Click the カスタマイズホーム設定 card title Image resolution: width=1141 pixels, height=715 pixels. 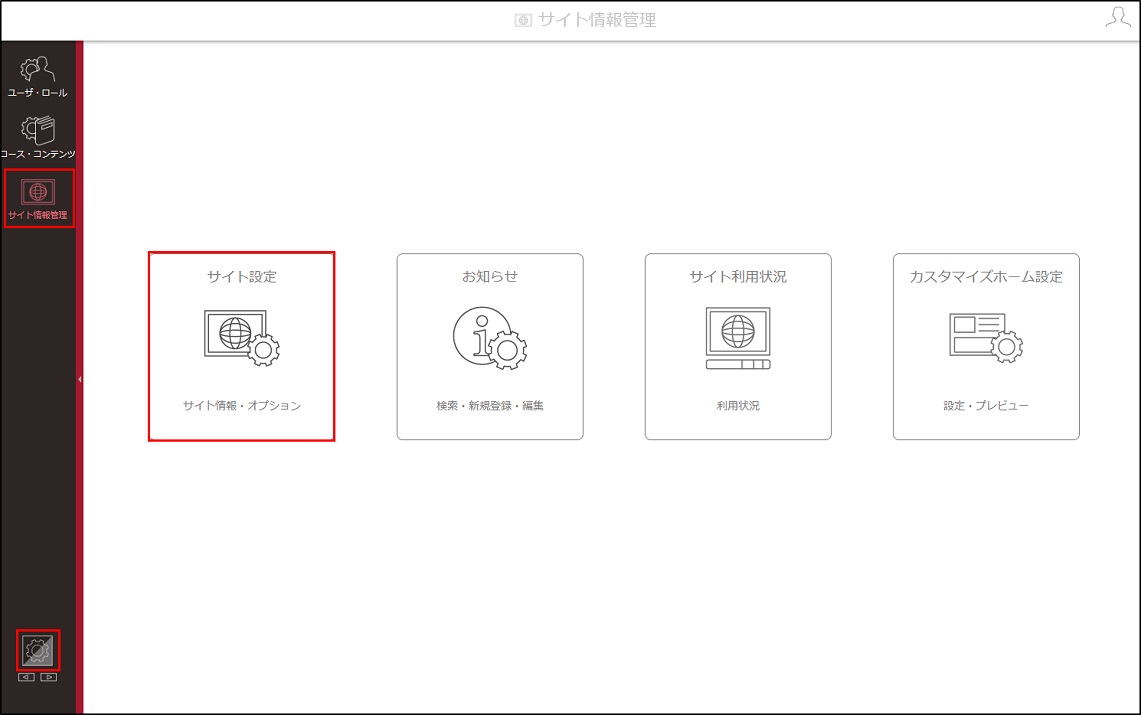[986, 276]
